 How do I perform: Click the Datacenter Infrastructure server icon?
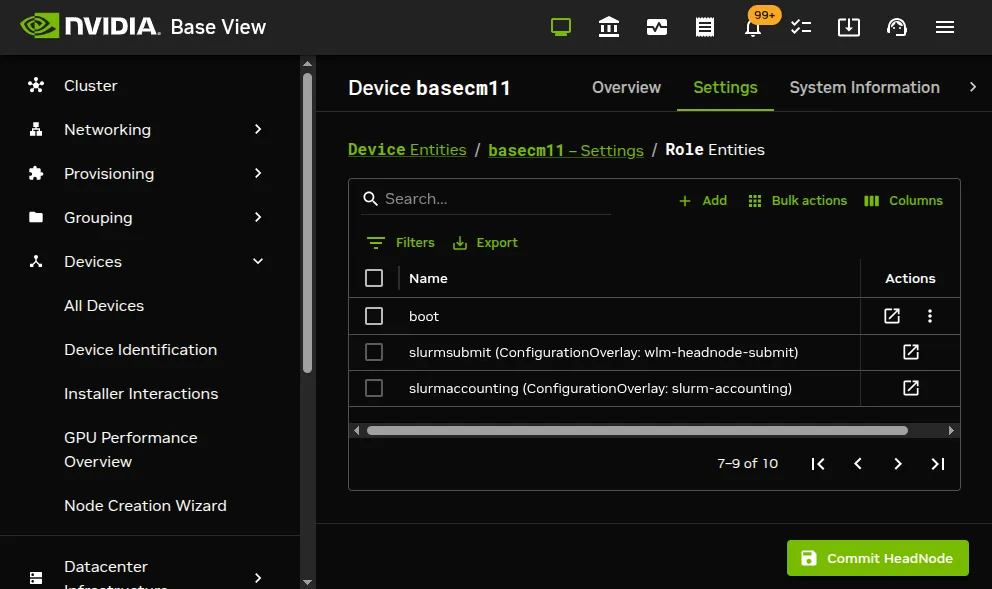point(36,578)
